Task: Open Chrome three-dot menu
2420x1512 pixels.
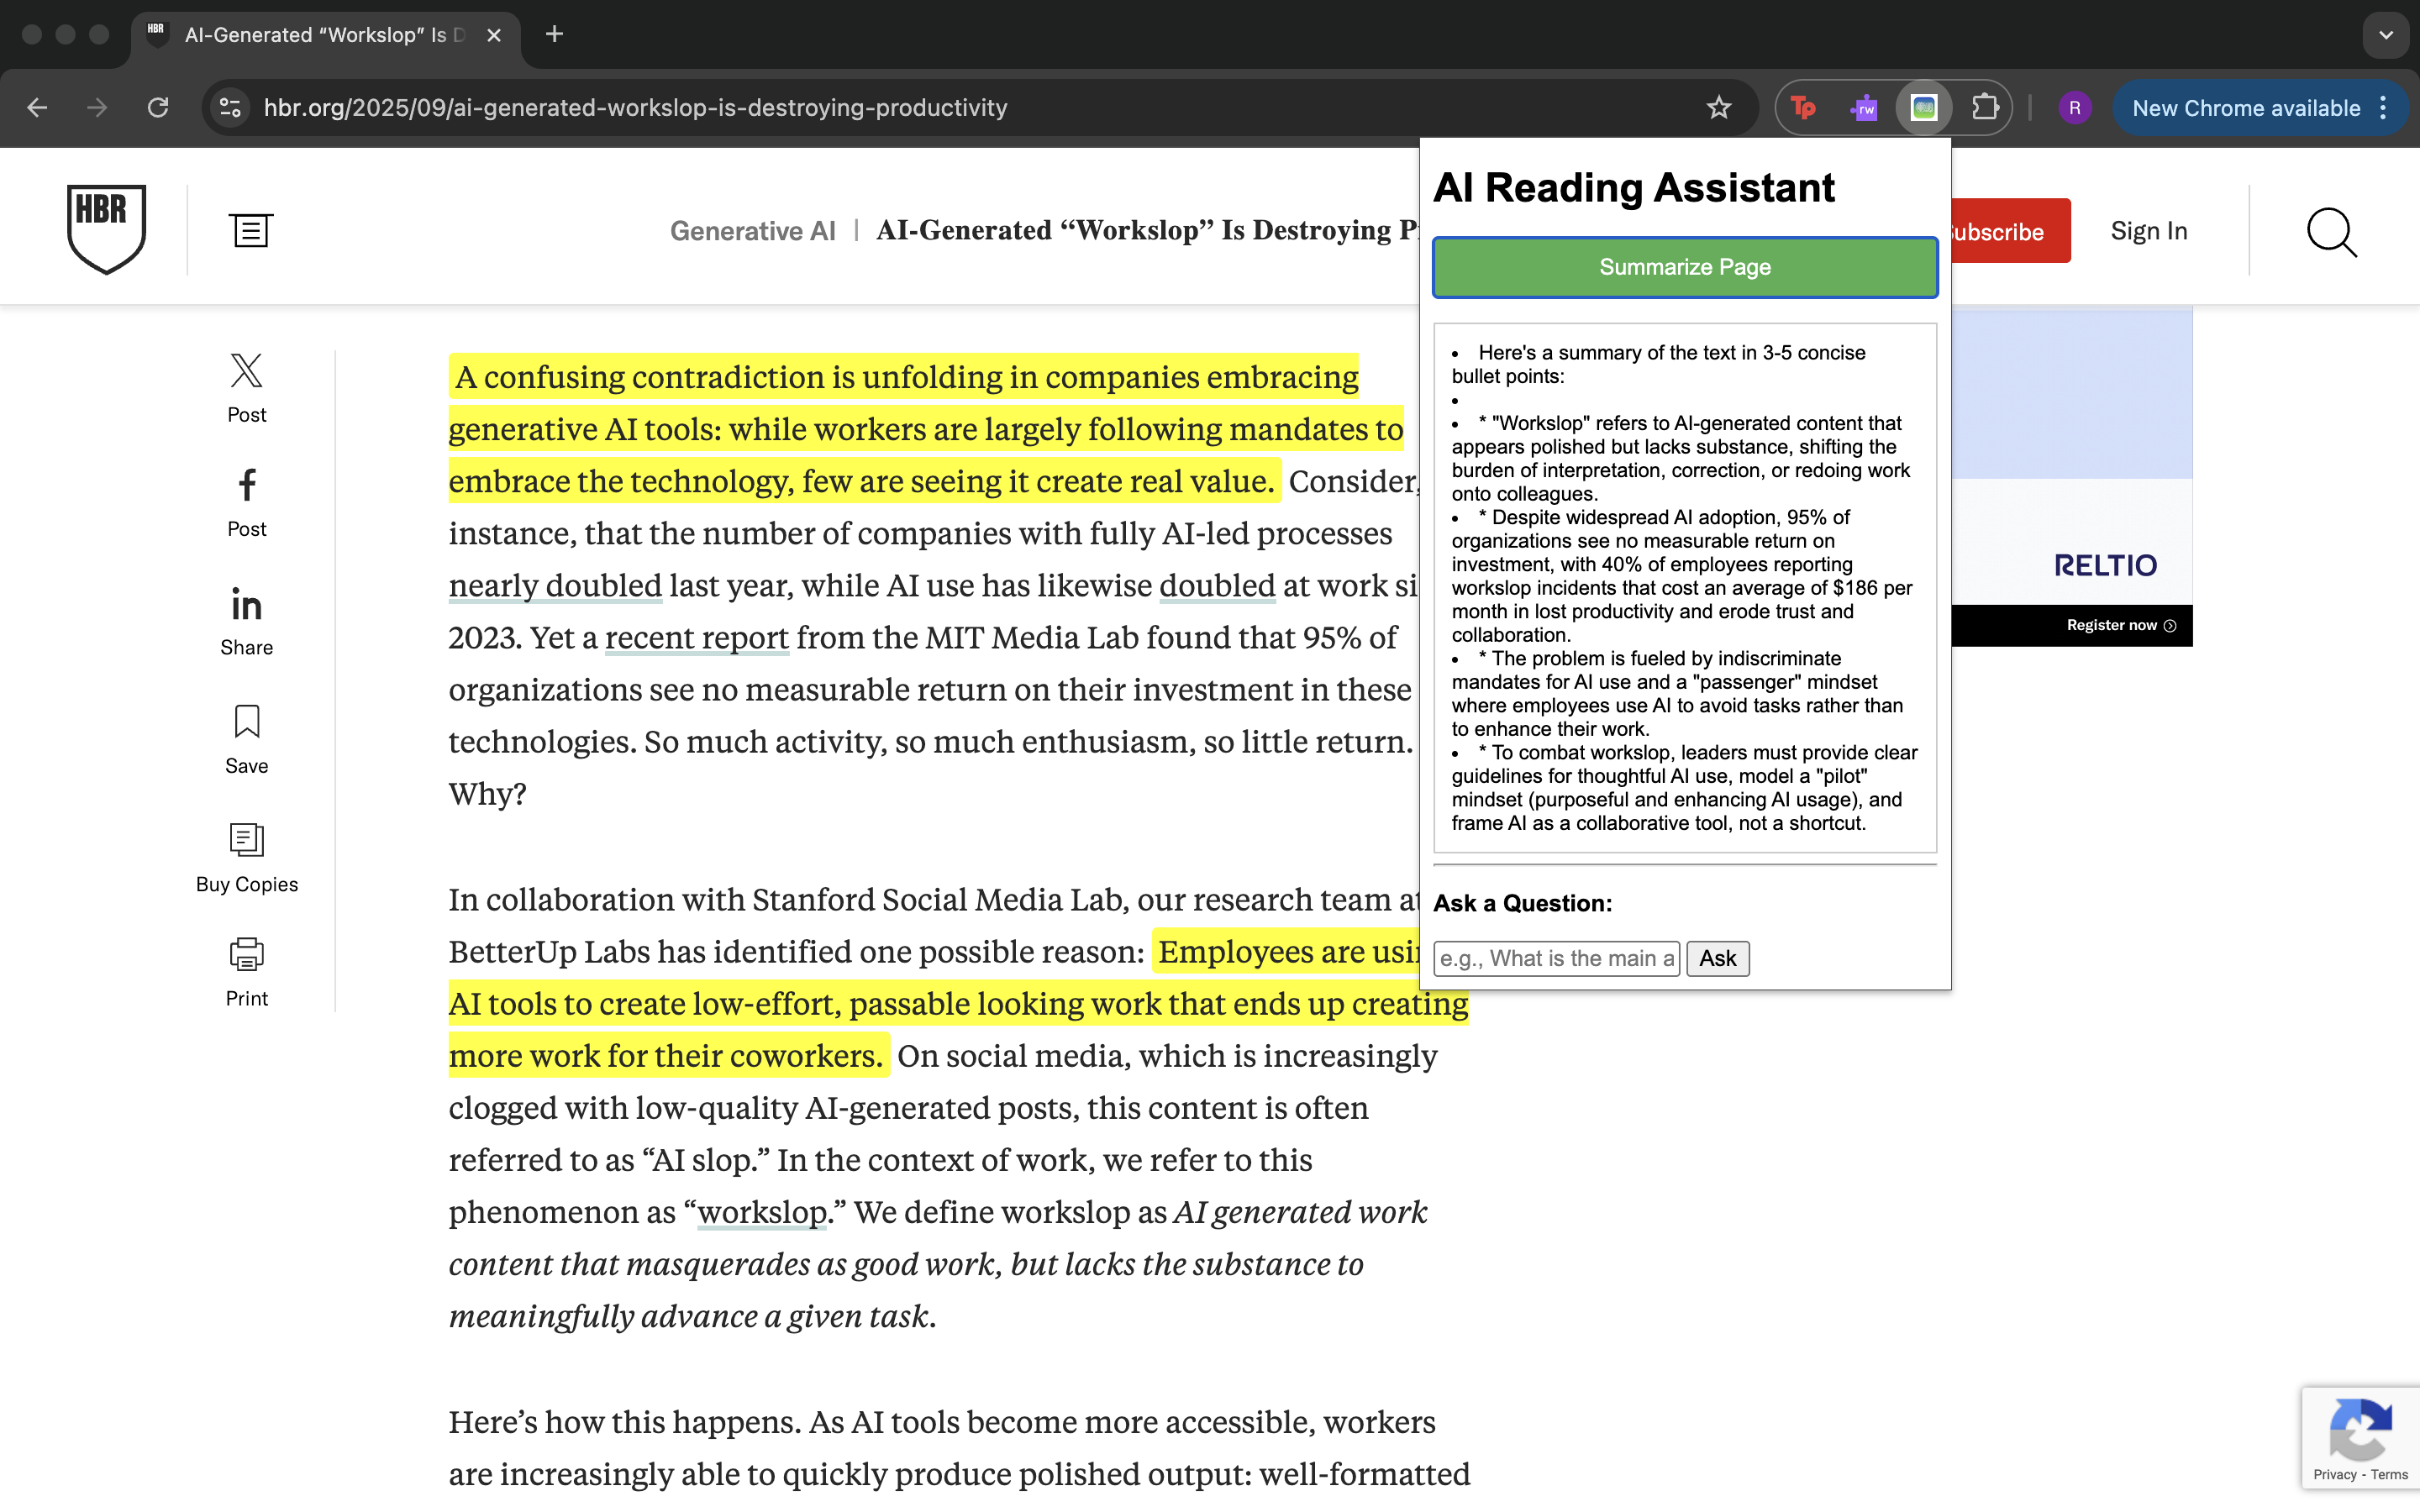Action: pos(2384,108)
